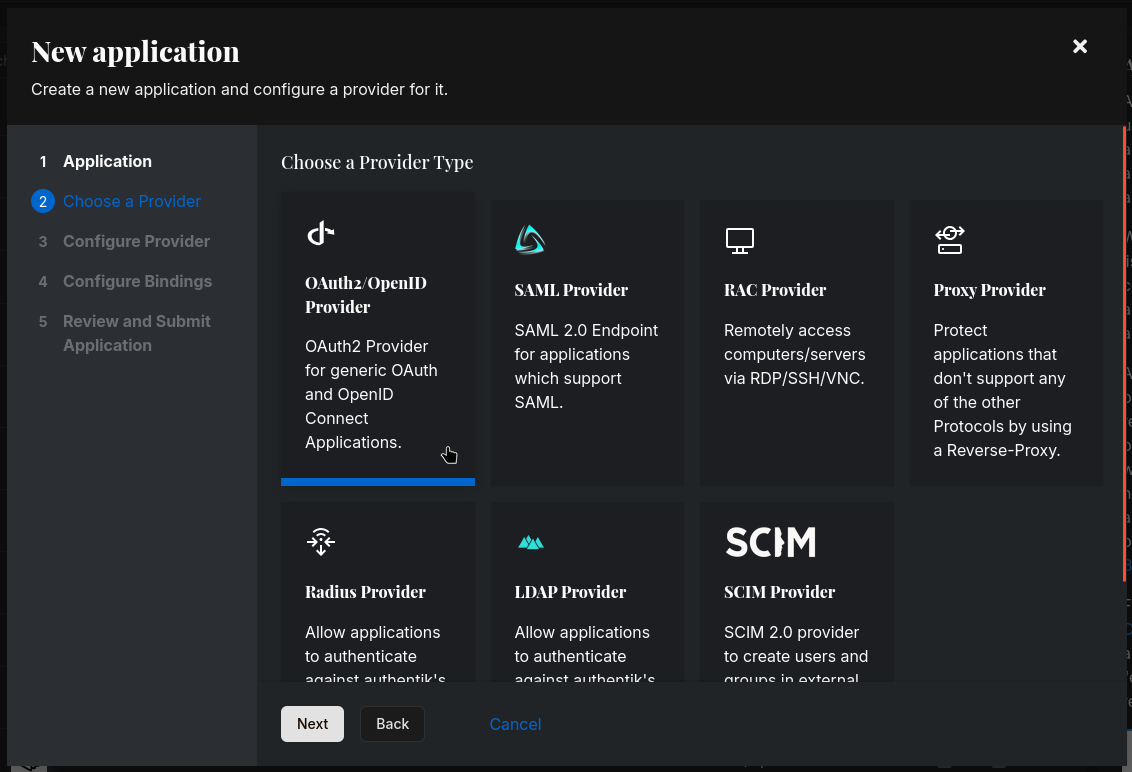Cancel the application wizard
The image size is (1132, 772).
pyautogui.click(x=515, y=724)
